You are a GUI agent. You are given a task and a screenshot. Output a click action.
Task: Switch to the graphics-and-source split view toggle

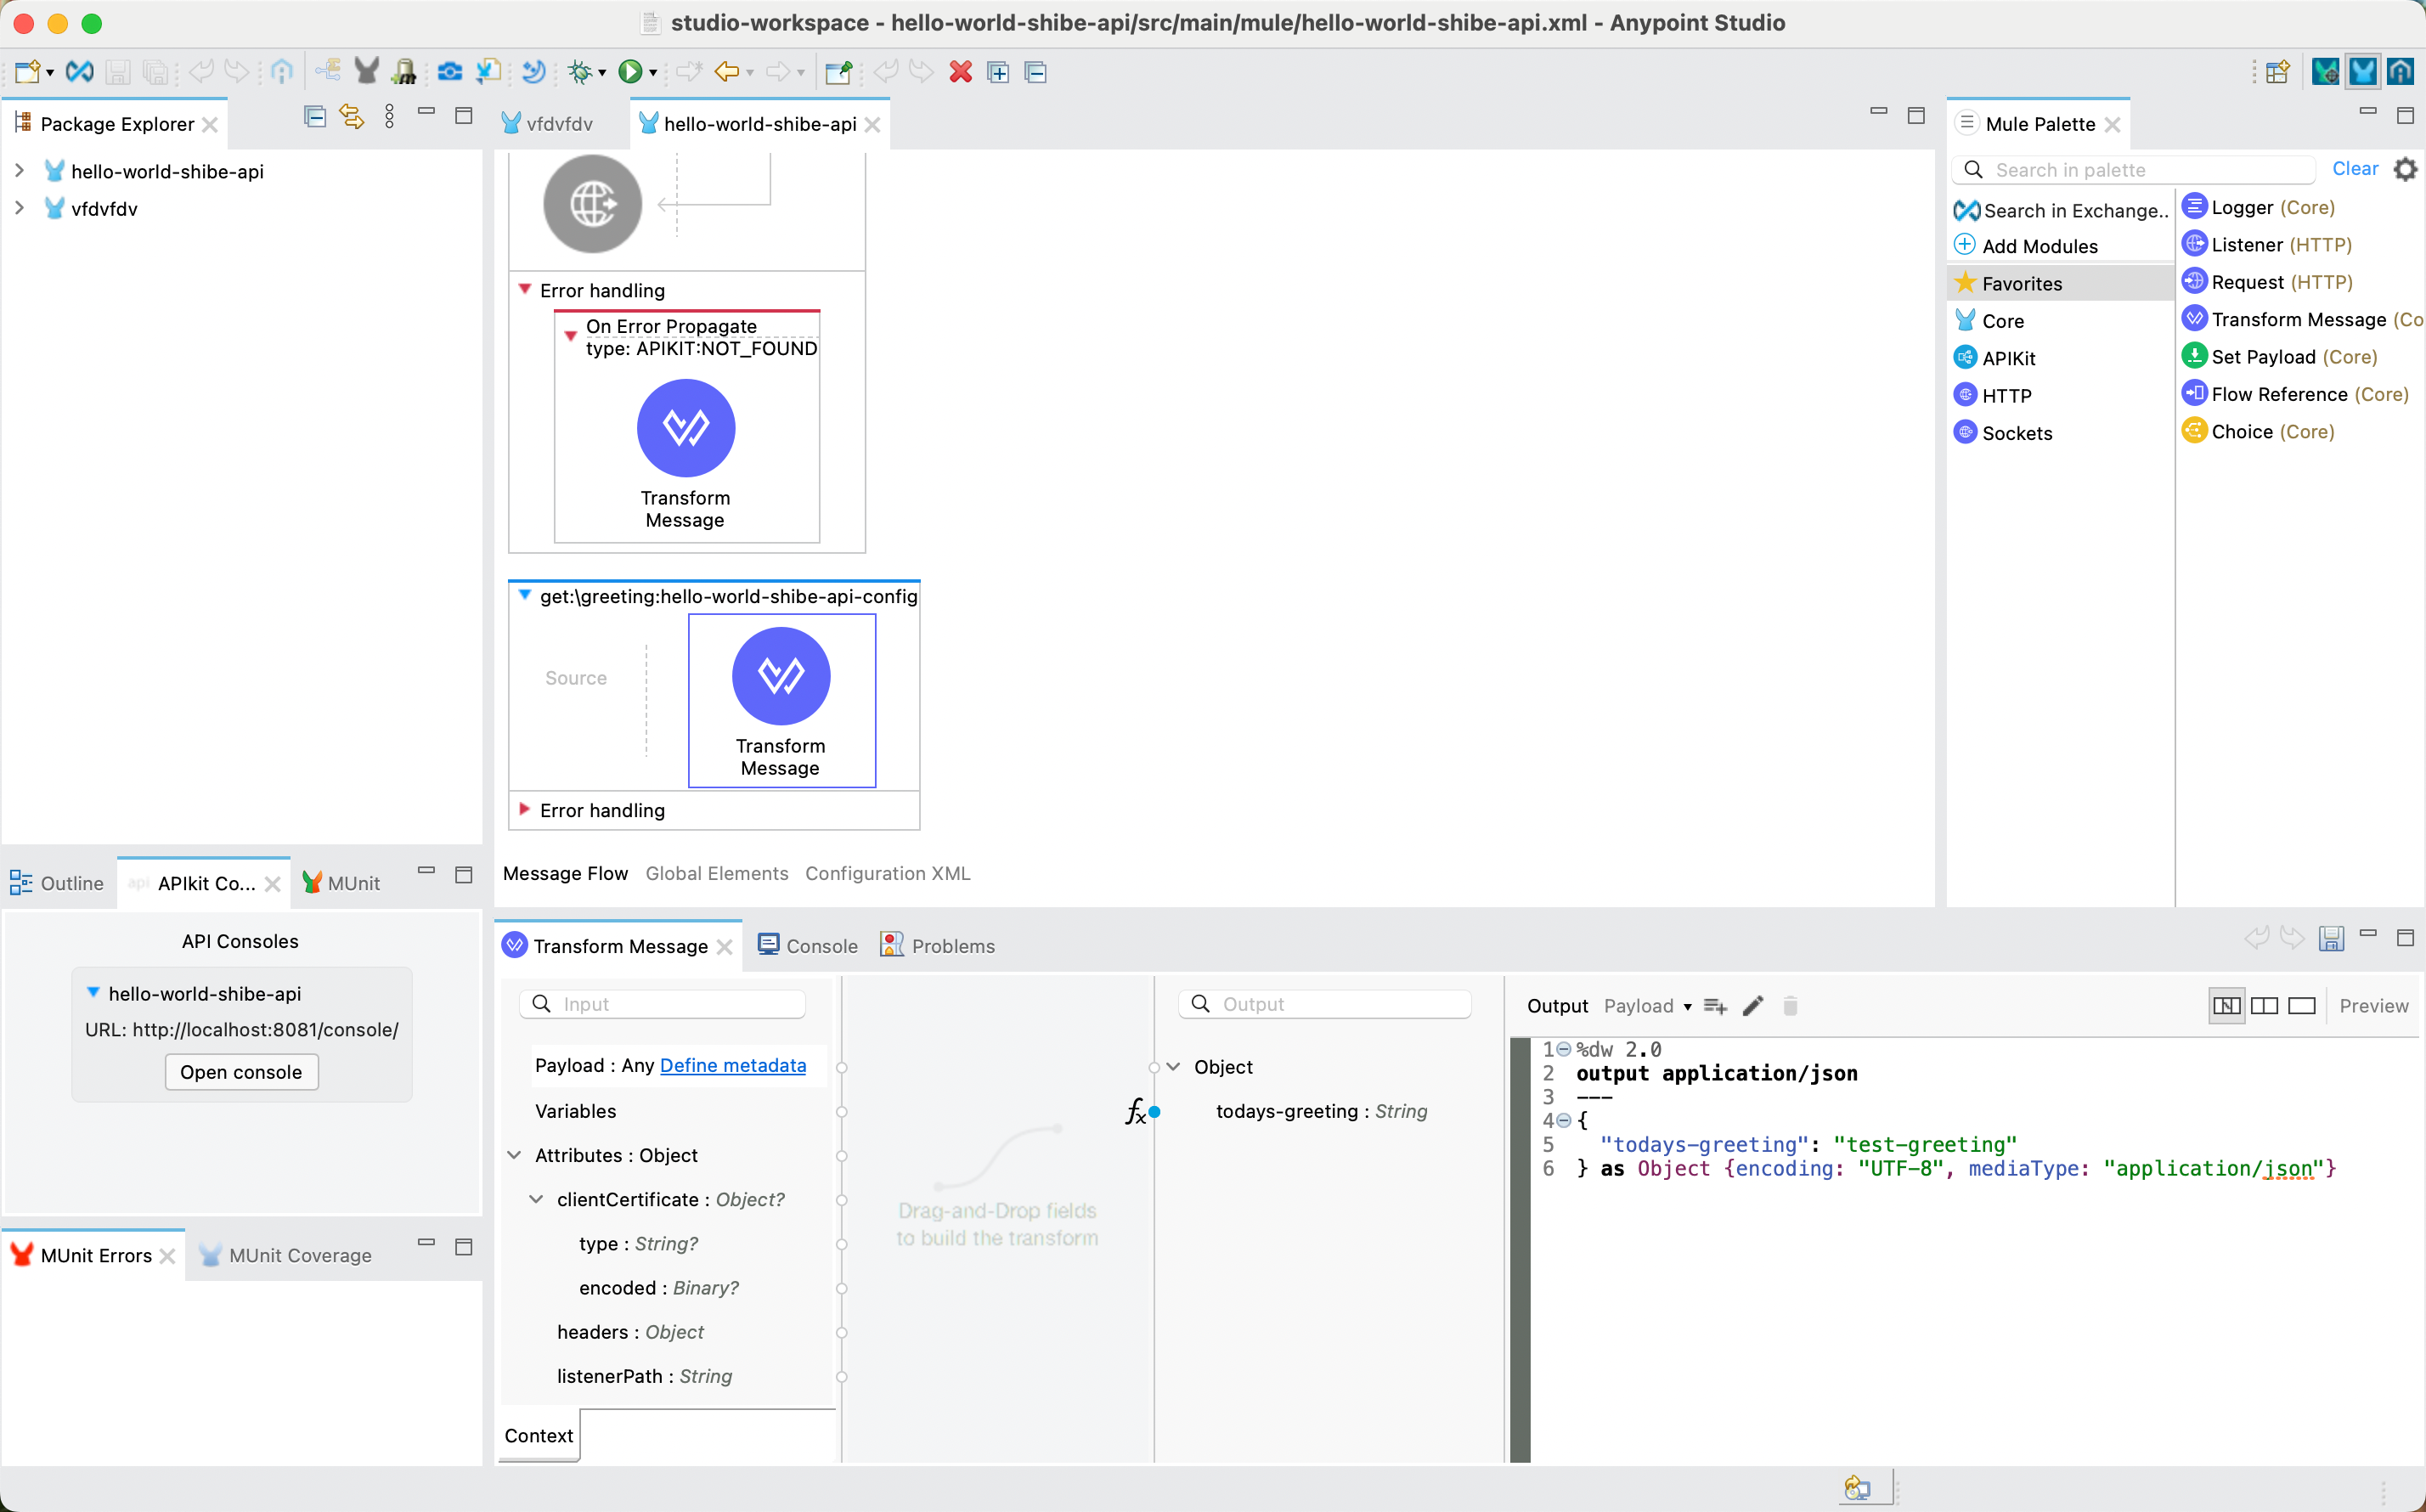coord(2226,1006)
